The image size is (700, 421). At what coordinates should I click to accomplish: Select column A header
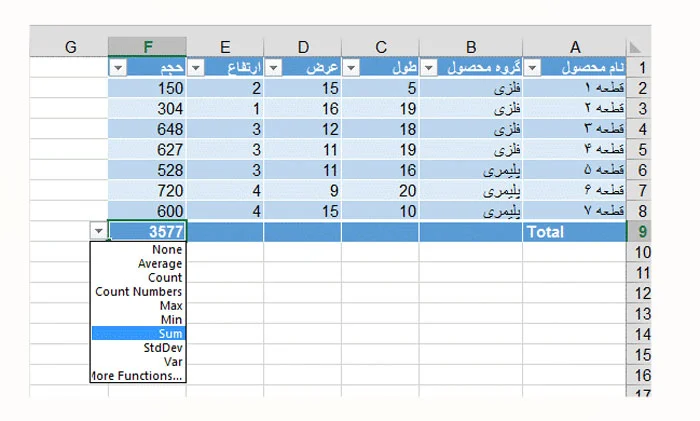point(575,46)
